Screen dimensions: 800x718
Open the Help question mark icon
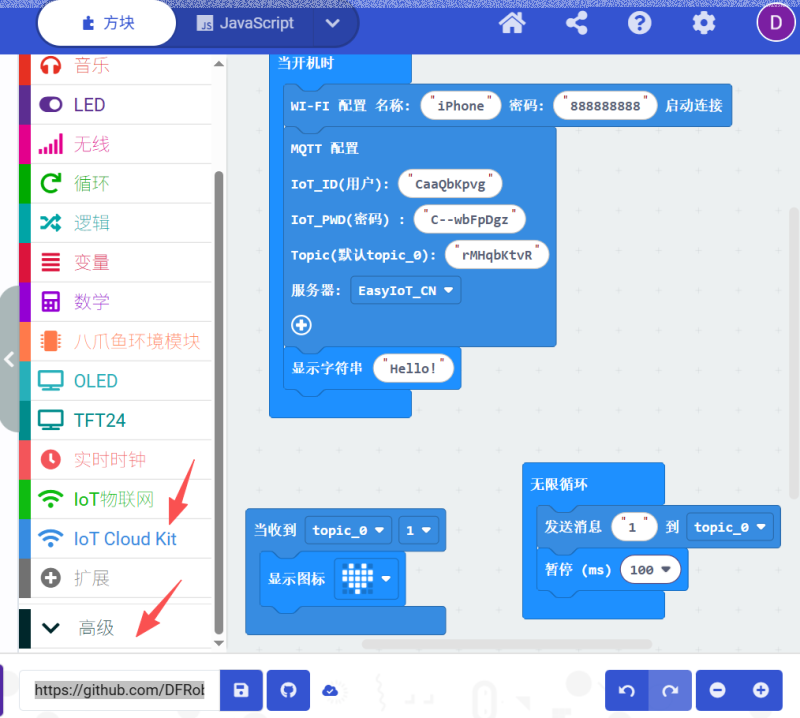640,23
